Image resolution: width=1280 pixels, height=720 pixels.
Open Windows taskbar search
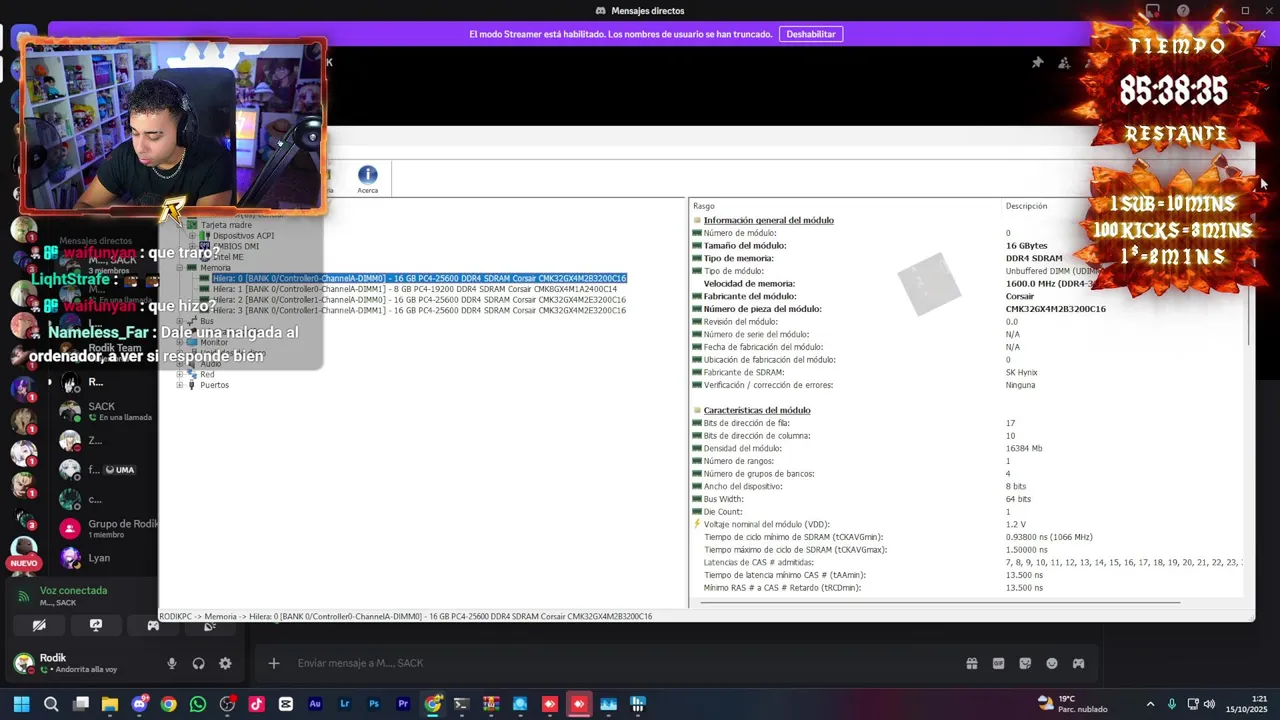tap(51, 704)
